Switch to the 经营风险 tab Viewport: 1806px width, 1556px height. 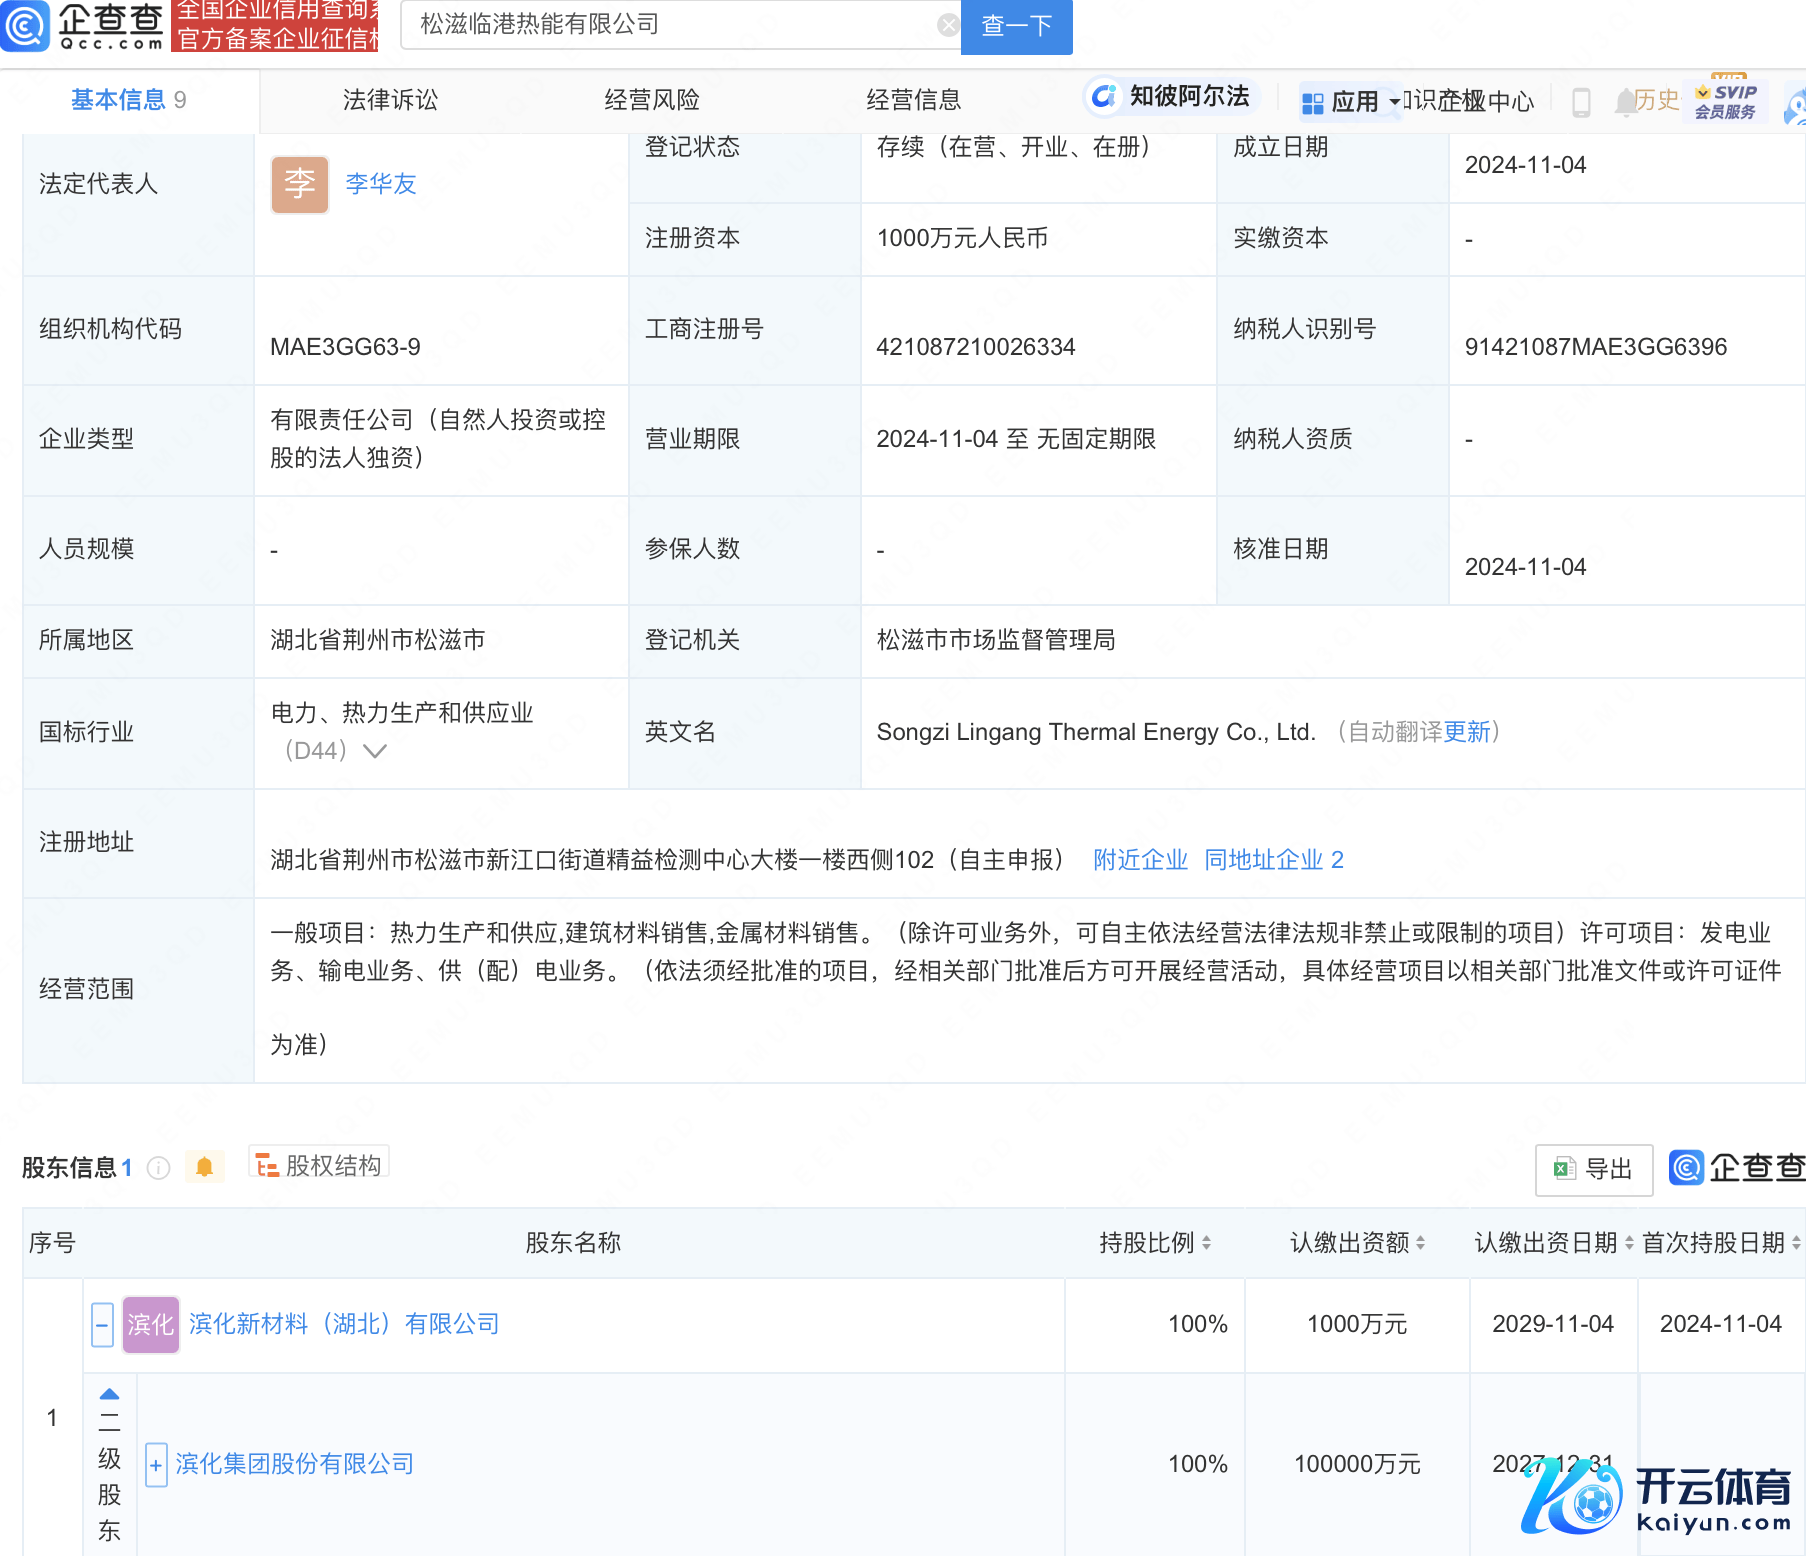click(x=652, y=100)
